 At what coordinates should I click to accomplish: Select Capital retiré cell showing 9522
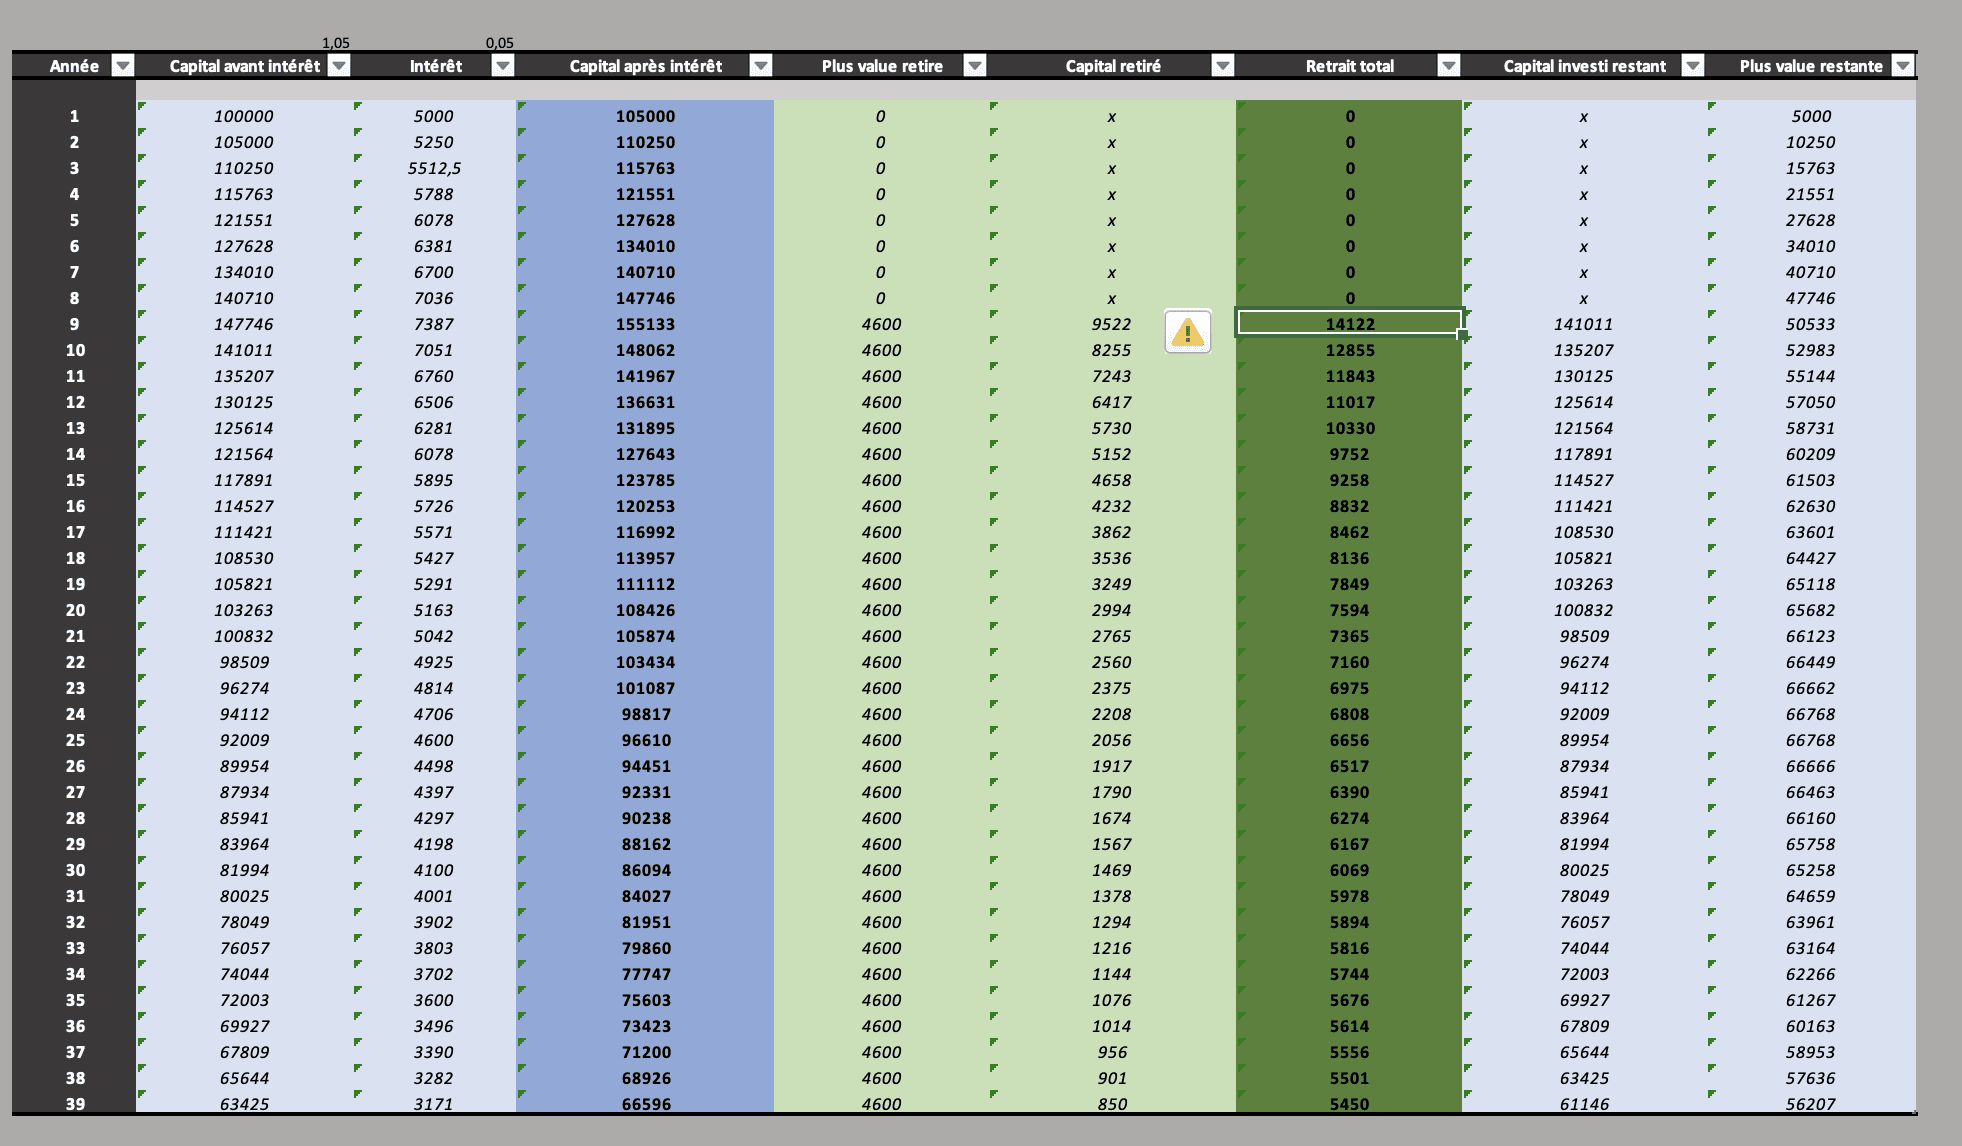(x=1111, y=324)
